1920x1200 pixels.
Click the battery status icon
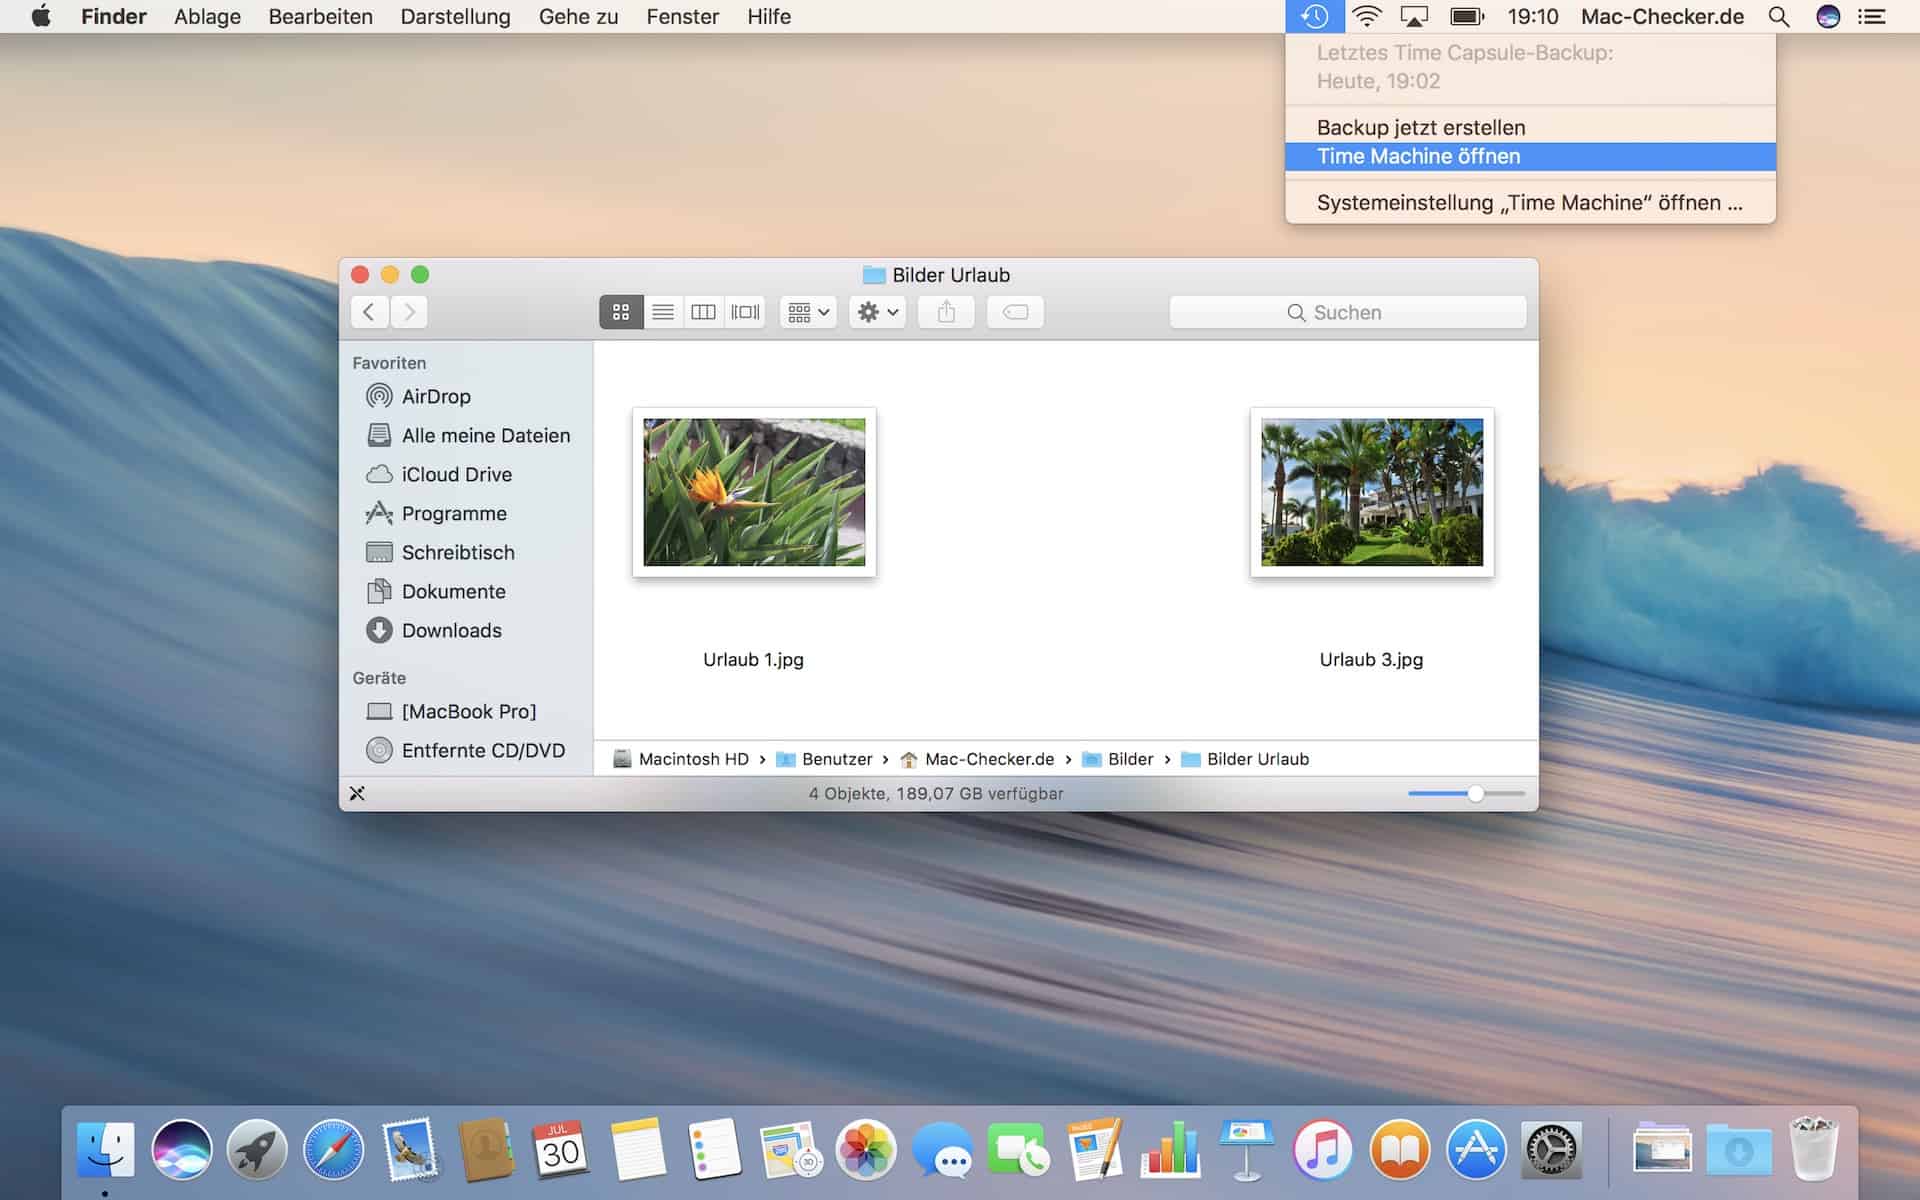pyautogui.click(x=1467, y=16)
